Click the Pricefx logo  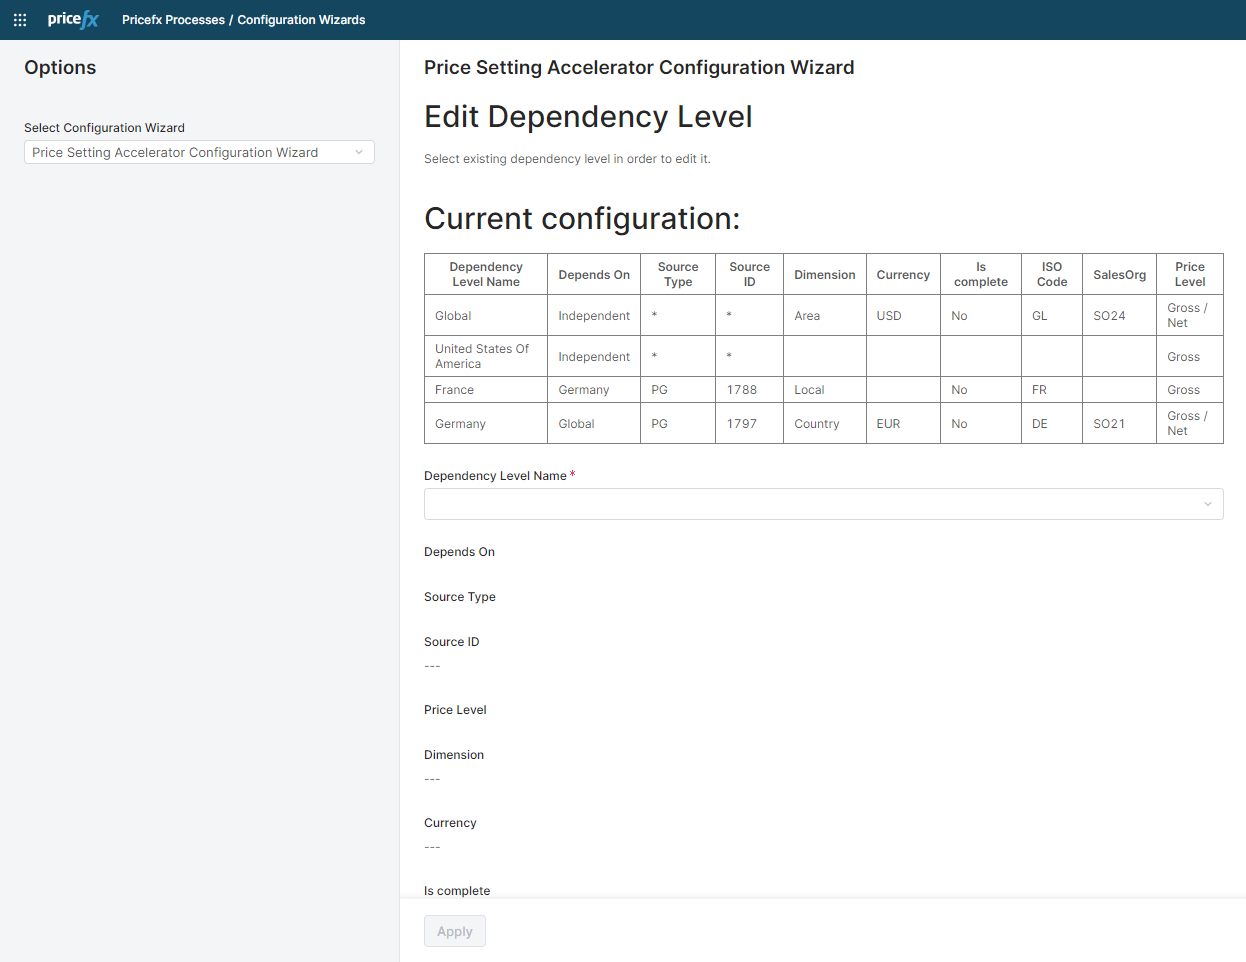(73, 20)
